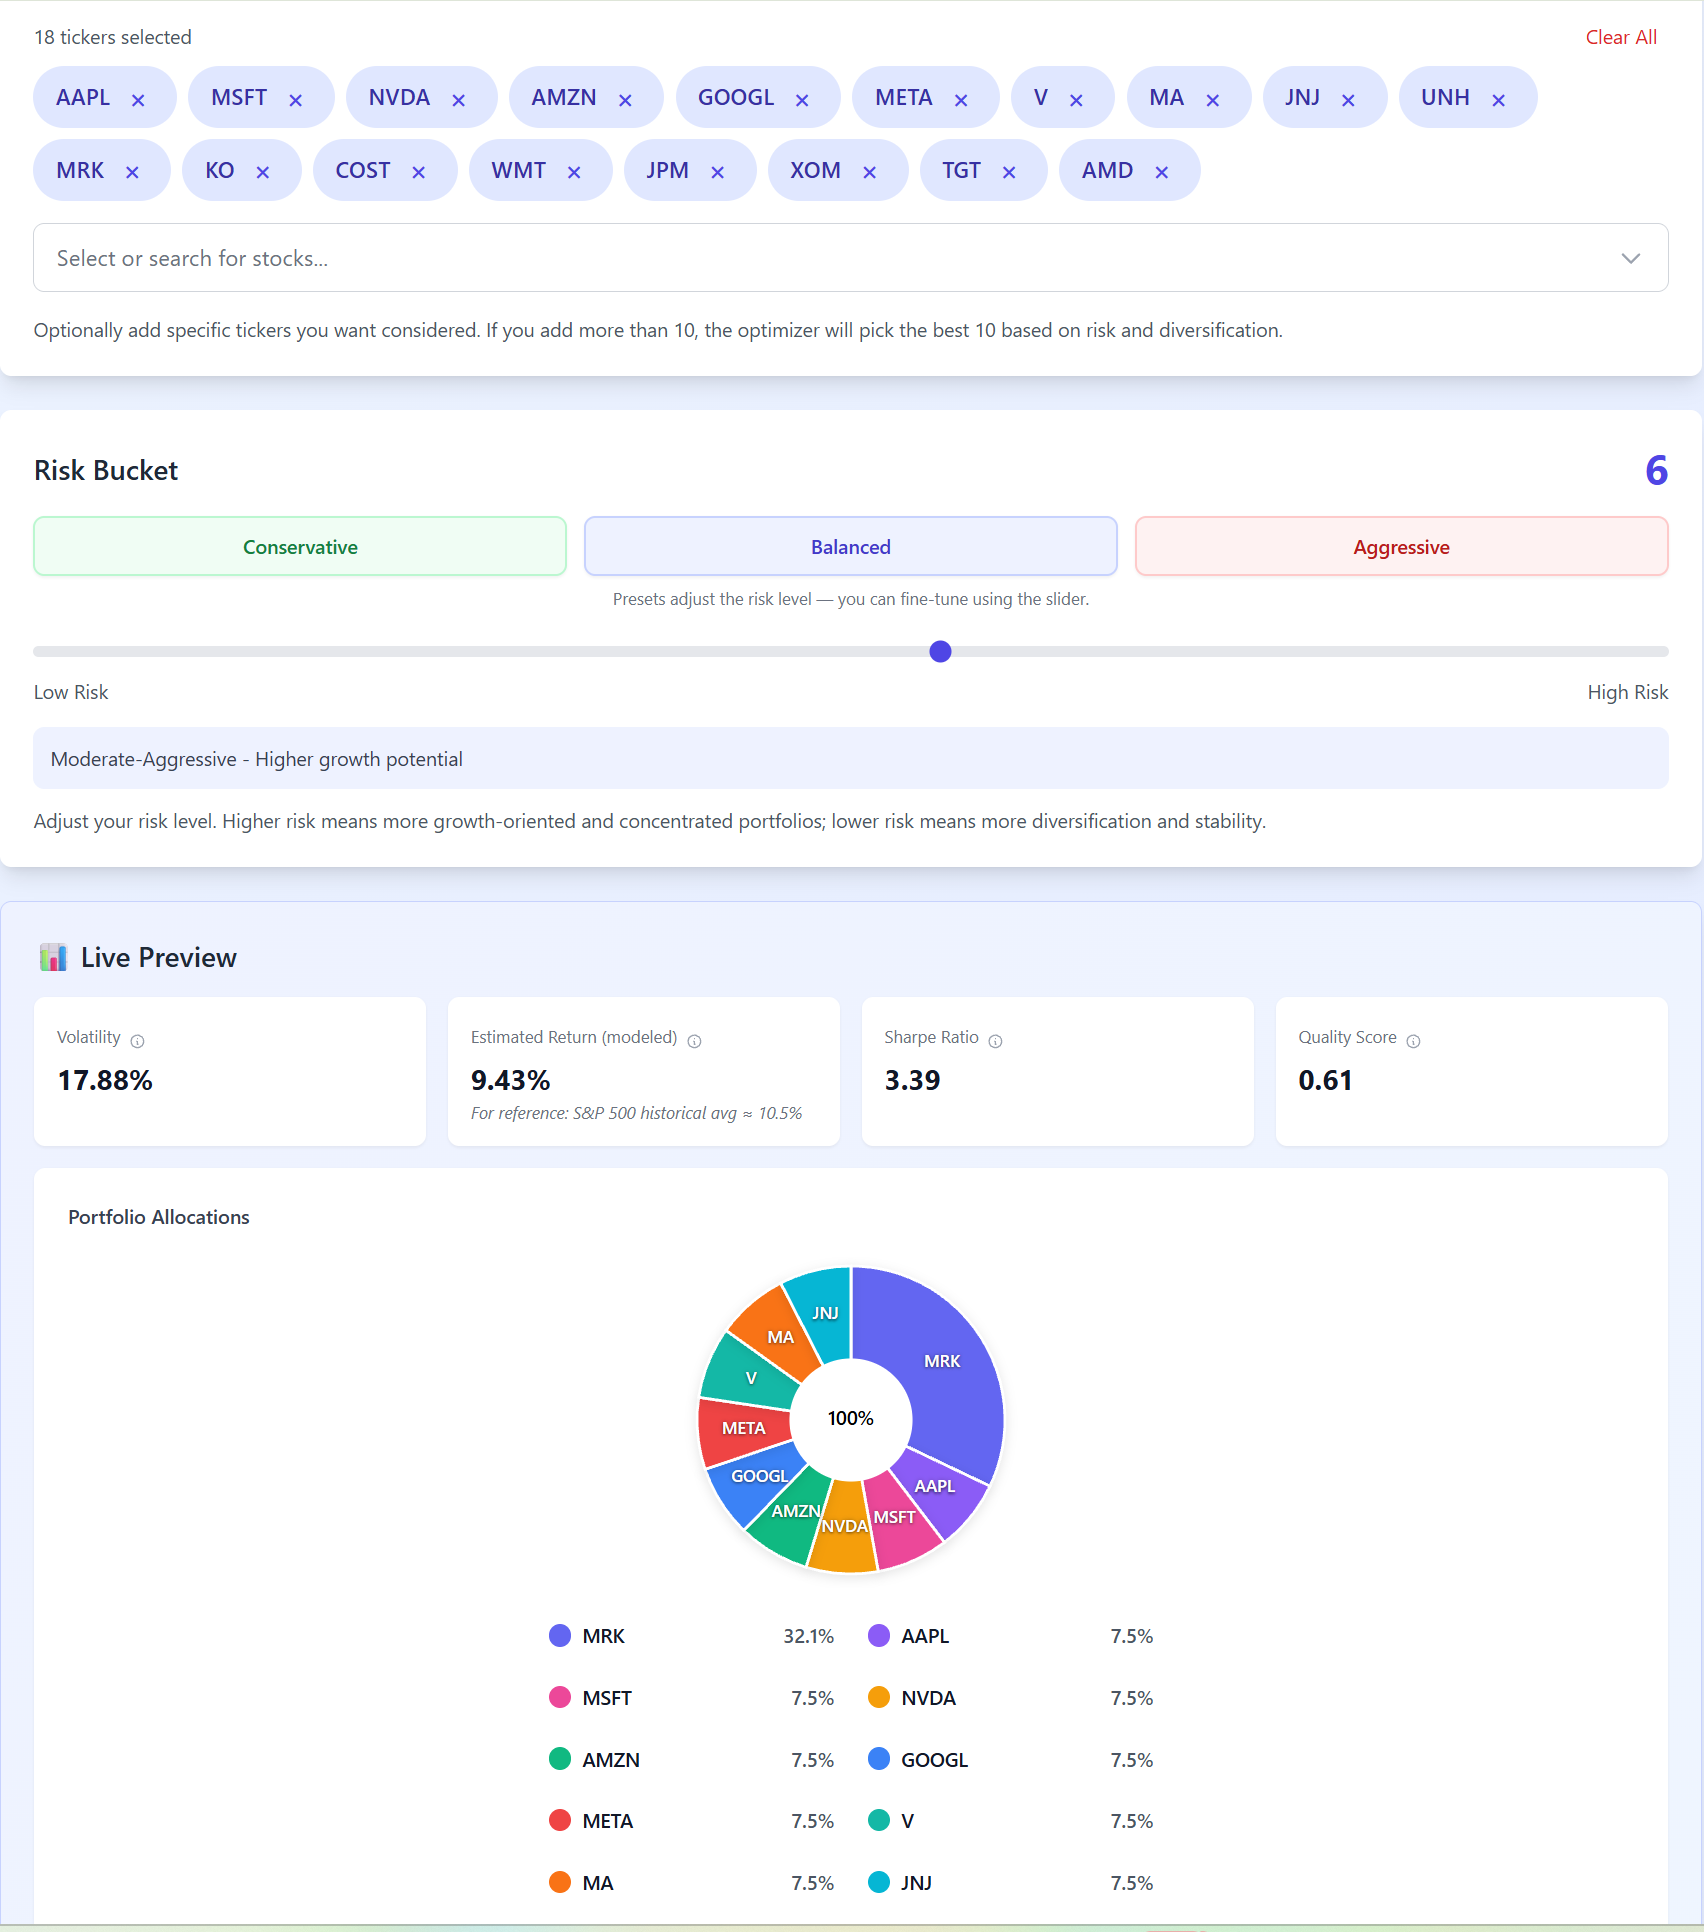View the Quality Score info tooltip
Image resolution: width=1704 pixels, height=1932 pixels.
coord(1413,1040)
